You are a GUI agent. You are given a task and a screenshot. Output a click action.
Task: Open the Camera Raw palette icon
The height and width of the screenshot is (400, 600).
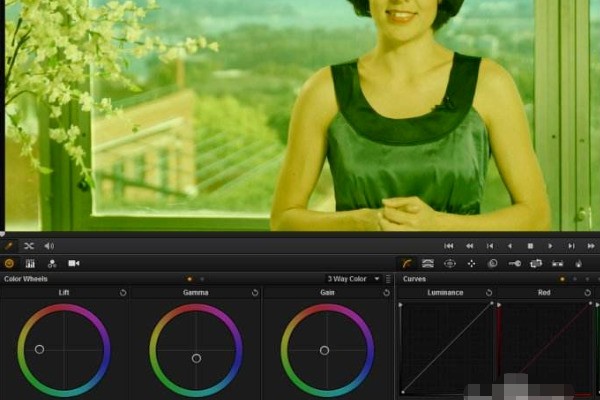click(x=73, y=263)
